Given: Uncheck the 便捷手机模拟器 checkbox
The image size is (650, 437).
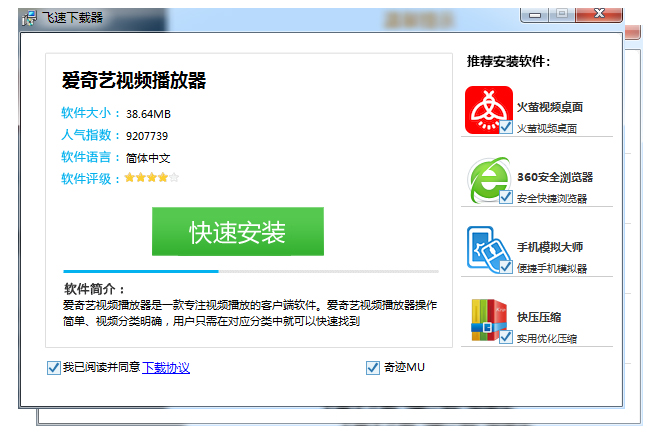Looking at the screenshot, I should (x=506, y=268).
